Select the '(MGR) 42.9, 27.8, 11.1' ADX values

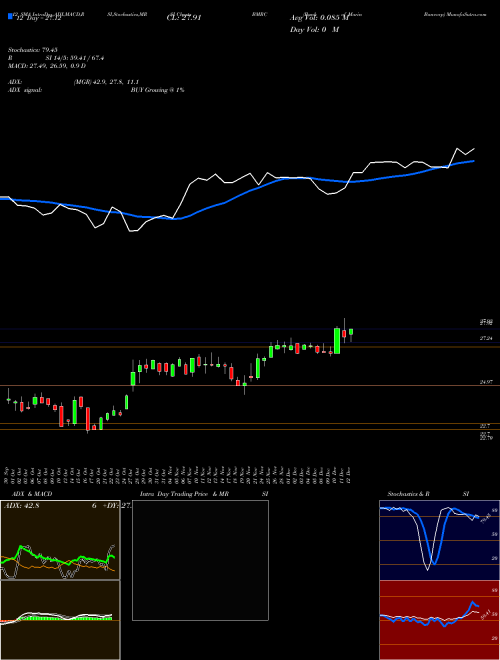pyautogui.click(x=106, y=82)
